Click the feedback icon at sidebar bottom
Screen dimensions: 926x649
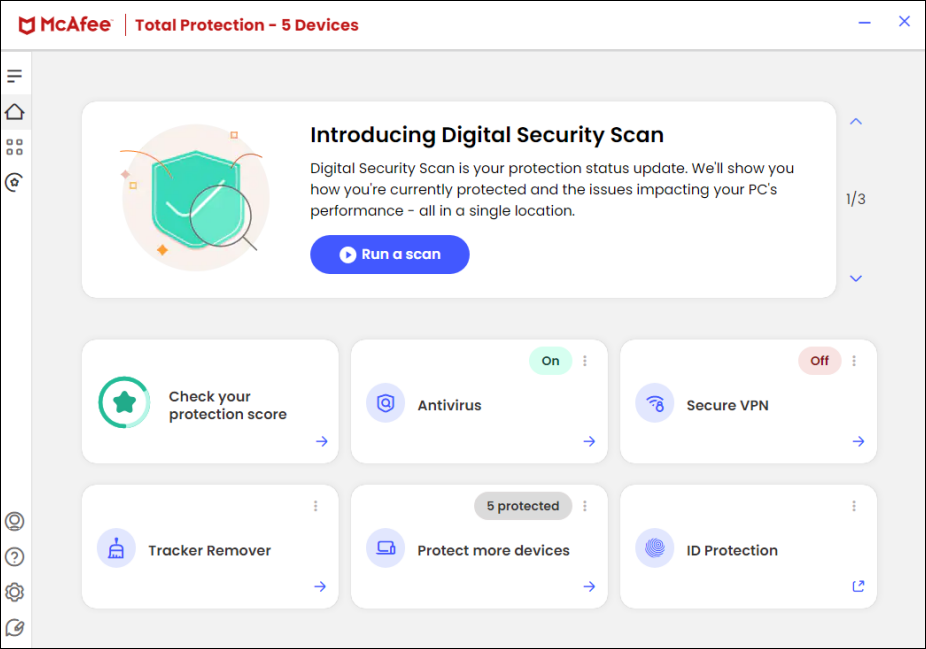pos(15,628)
